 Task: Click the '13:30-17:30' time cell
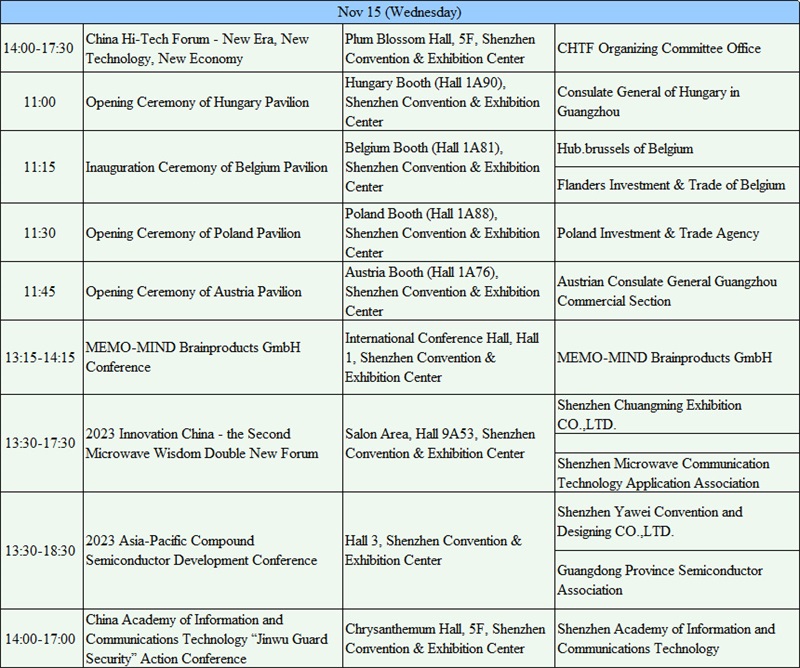click(x=40, y=443)
